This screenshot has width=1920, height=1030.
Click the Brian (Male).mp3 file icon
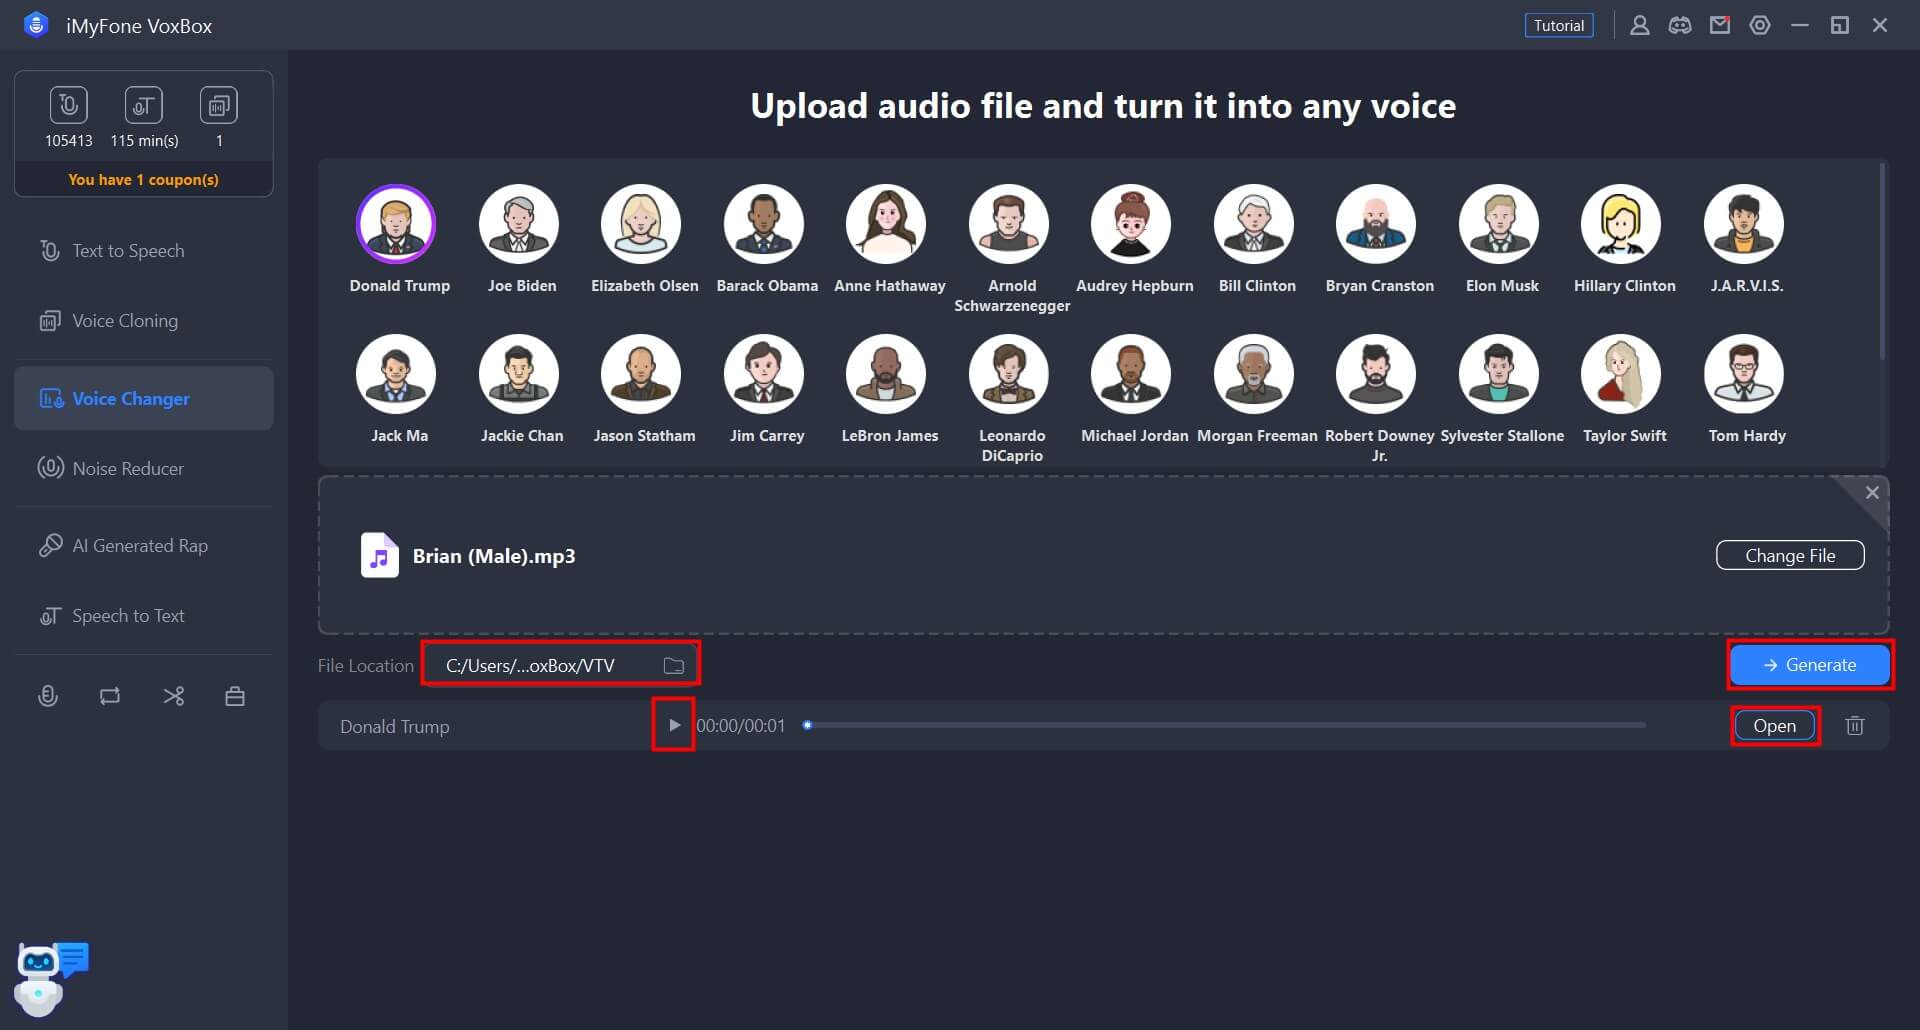click(x=379, y=555)
